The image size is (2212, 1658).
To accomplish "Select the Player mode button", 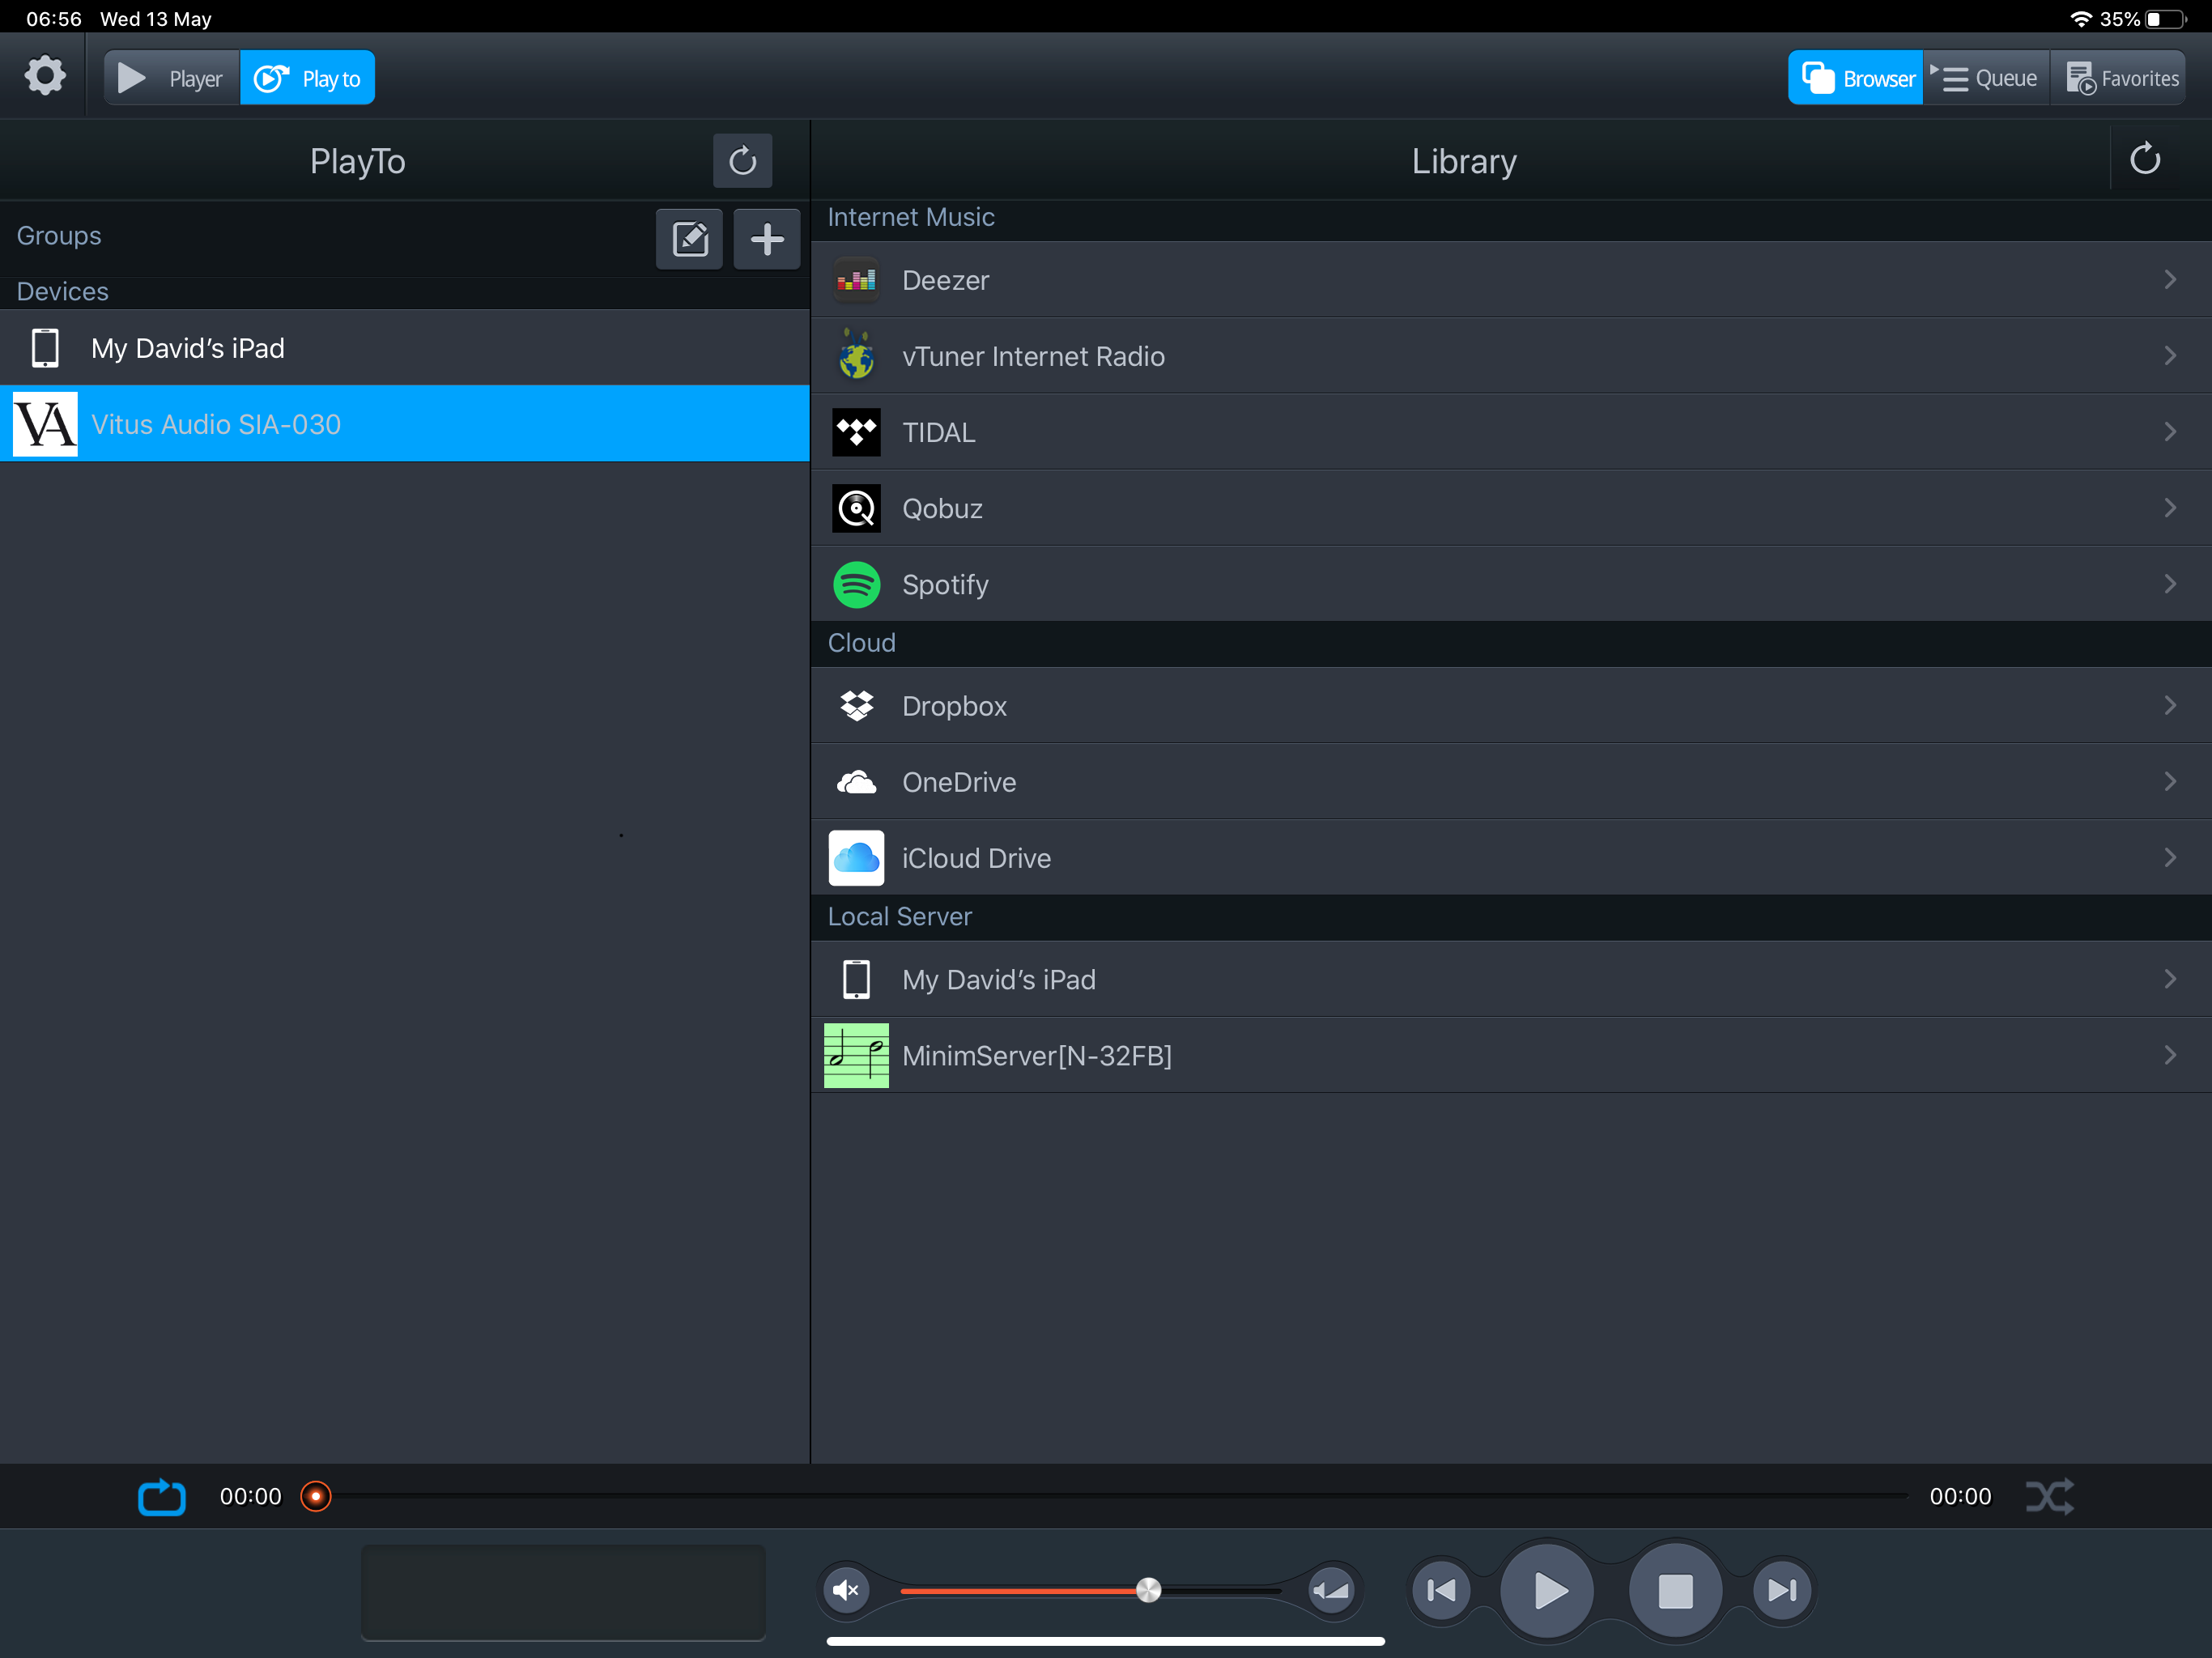I will point(172,78).
